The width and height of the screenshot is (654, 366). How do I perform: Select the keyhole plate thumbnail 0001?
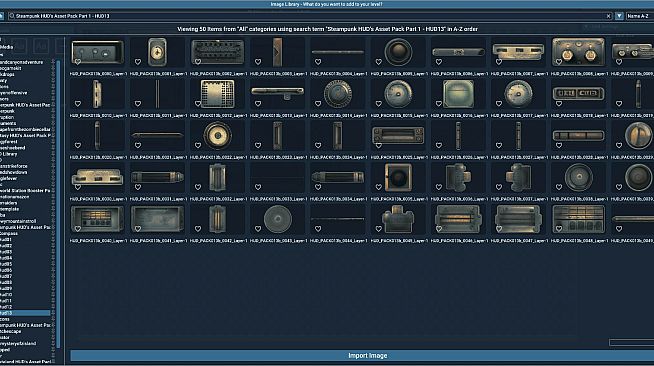(x=157, y=52)
